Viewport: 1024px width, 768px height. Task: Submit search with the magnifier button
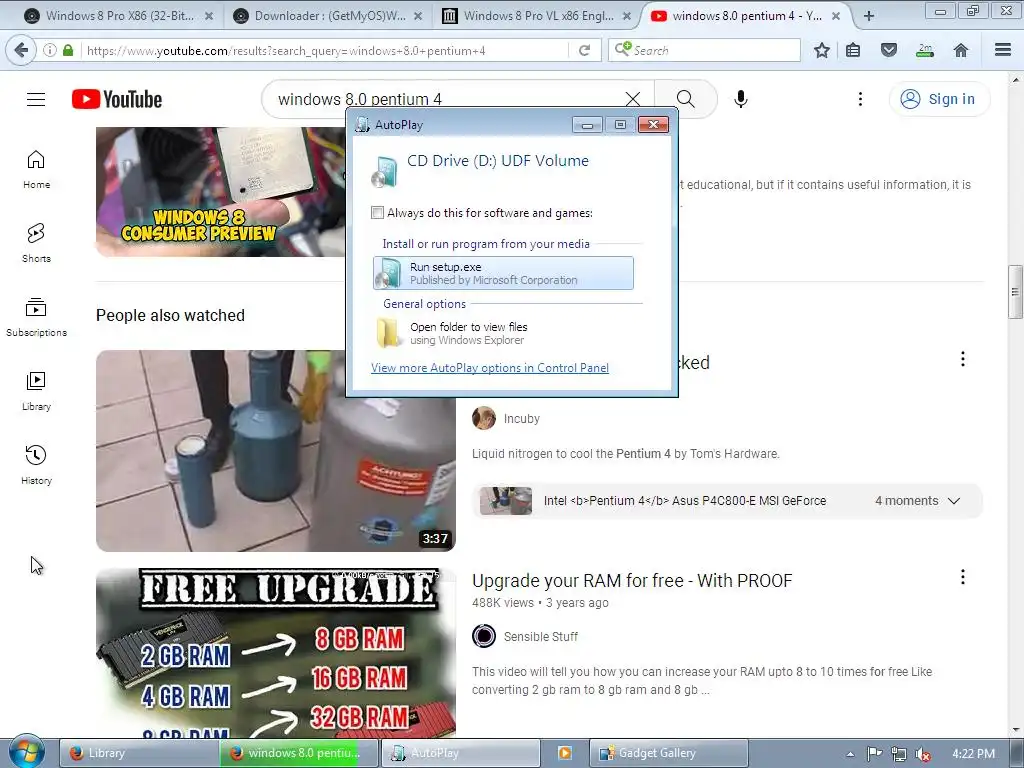[x=686, y=99]
